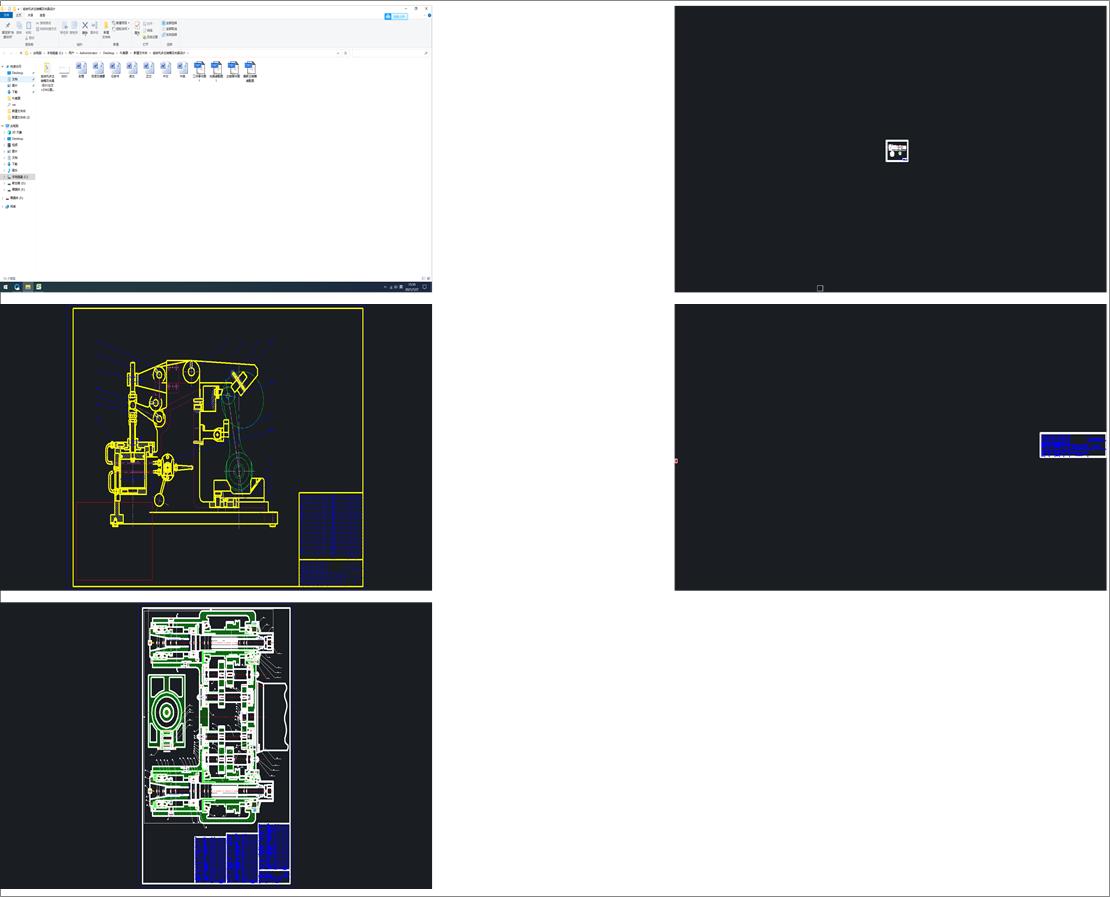Viewport: 1110px width, 897px height.
Task: Click Desktop in the address breadcrumb
Action: tap(108, 53)
